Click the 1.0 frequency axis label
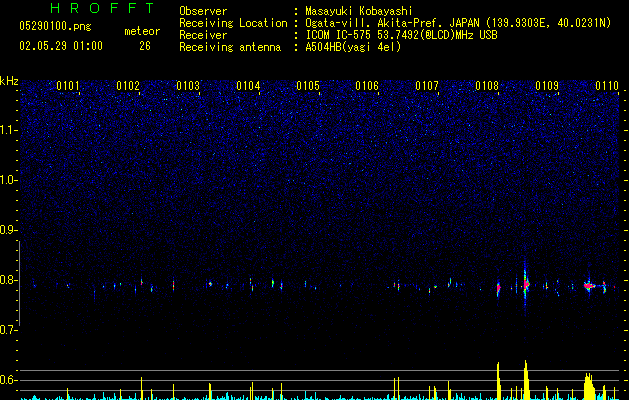The height and width of the screenshot is (400, 629). (9, 180)
